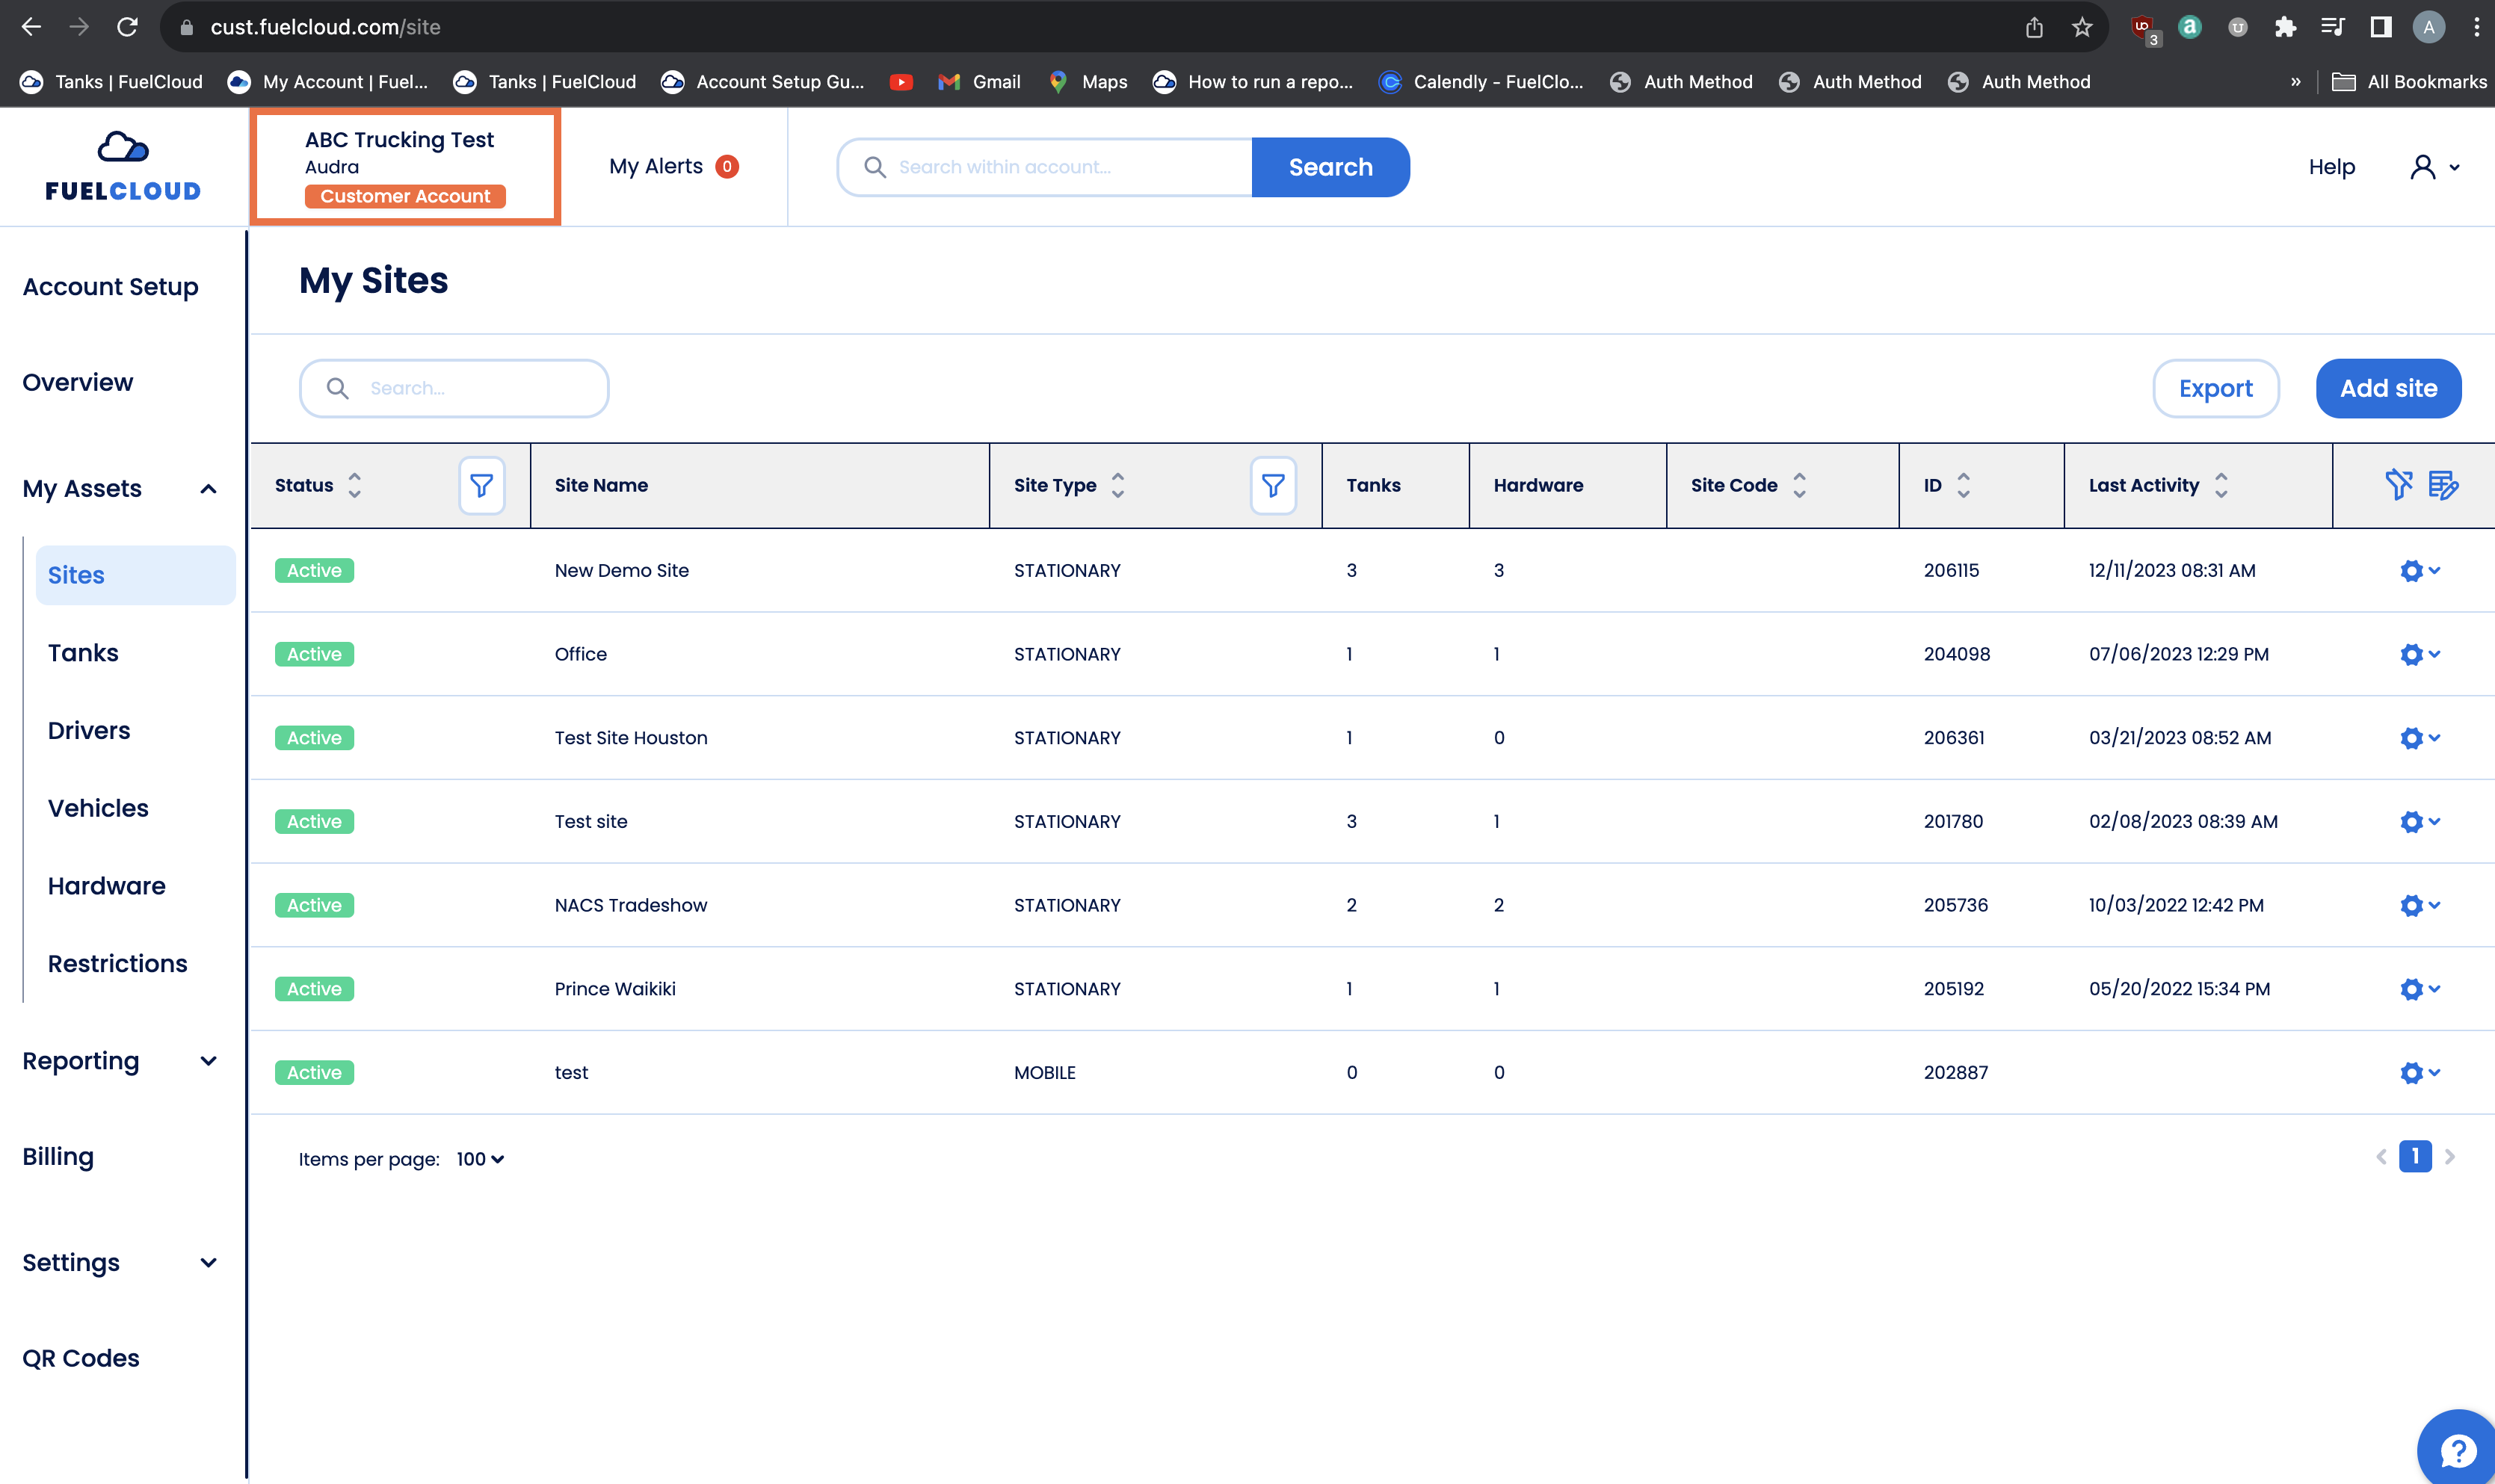Expand the Reporting section
This screenshot has width=2495, height=1484.
click(208, 1061)
